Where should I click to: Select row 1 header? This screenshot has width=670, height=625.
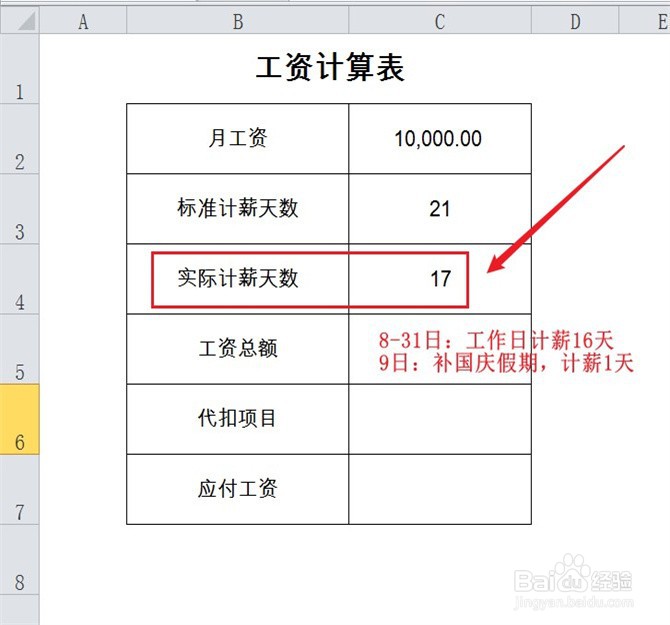click(x=20, y=69)
